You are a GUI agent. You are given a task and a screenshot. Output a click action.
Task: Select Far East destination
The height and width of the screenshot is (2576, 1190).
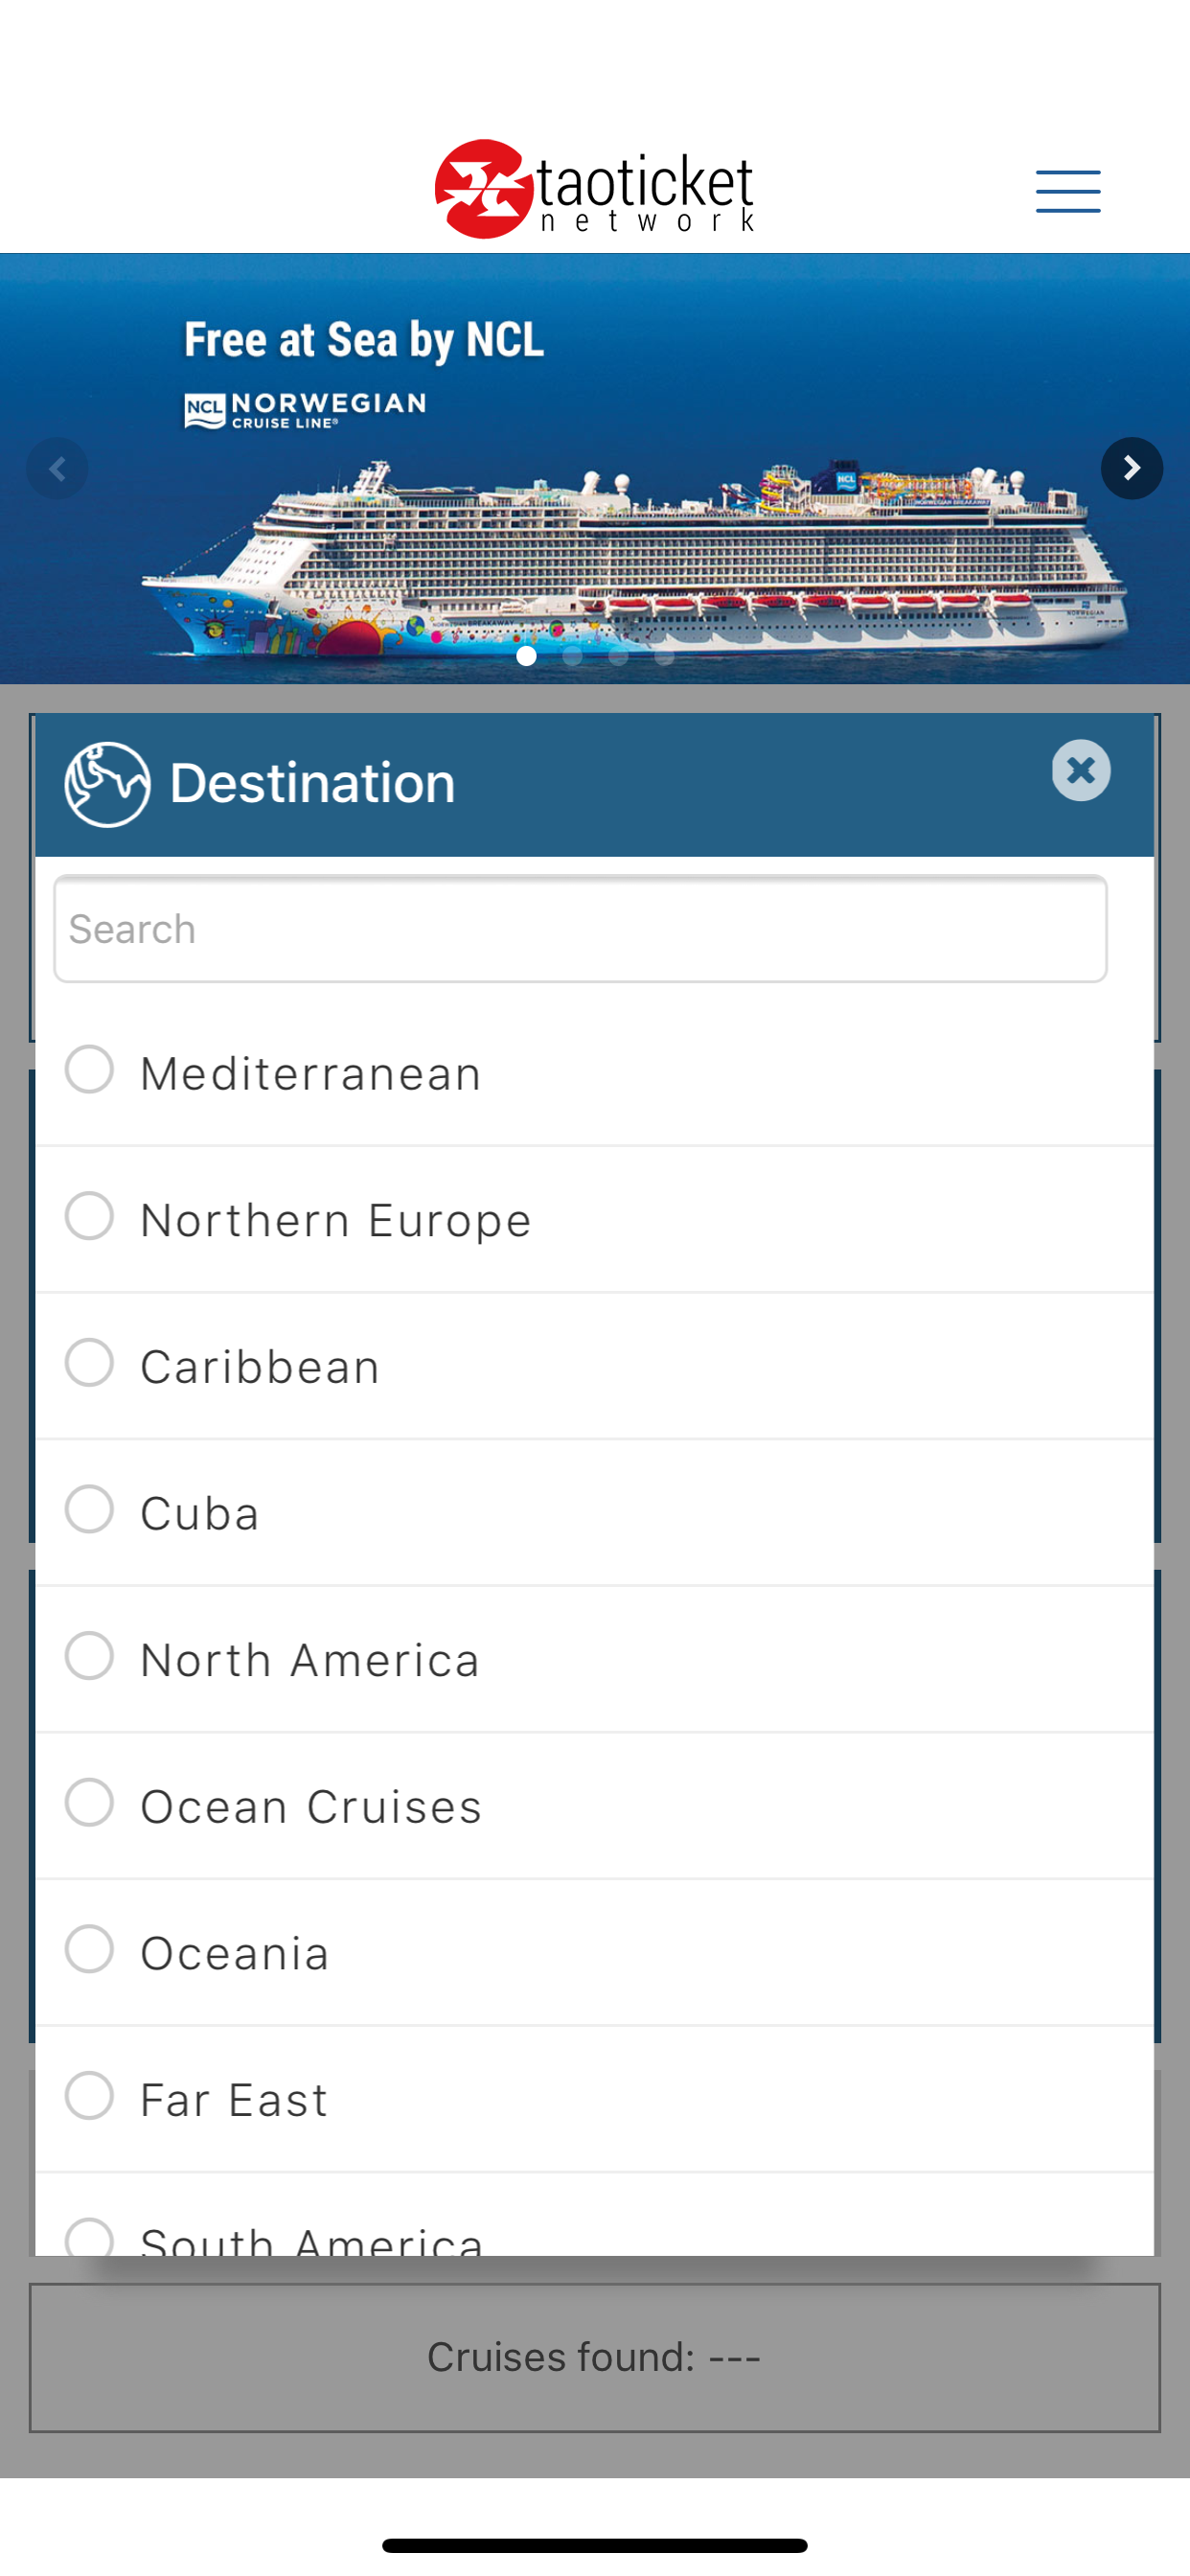pyautogui.click(x=594, y=2099)
